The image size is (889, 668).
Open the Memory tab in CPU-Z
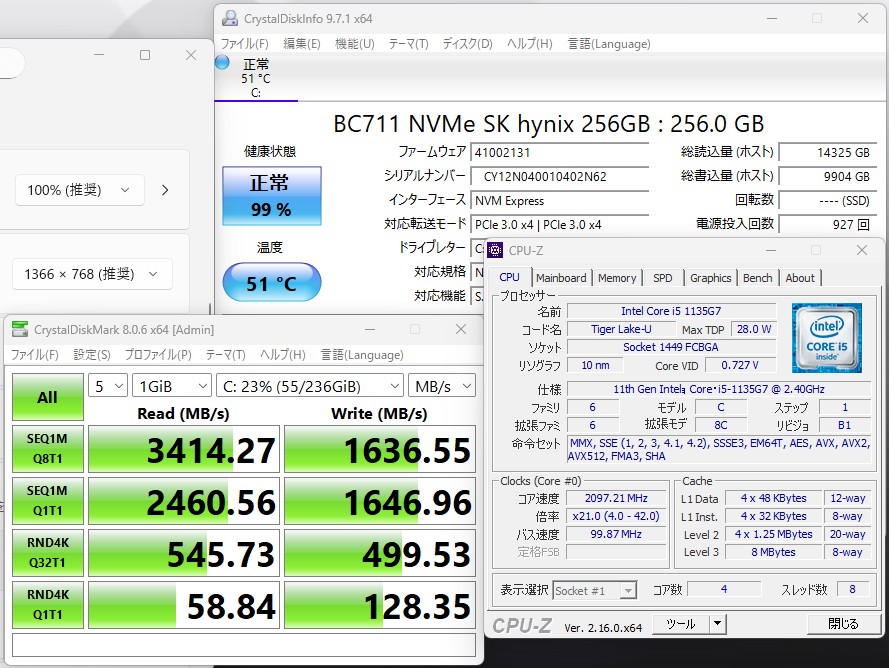[x=617, y=278]
